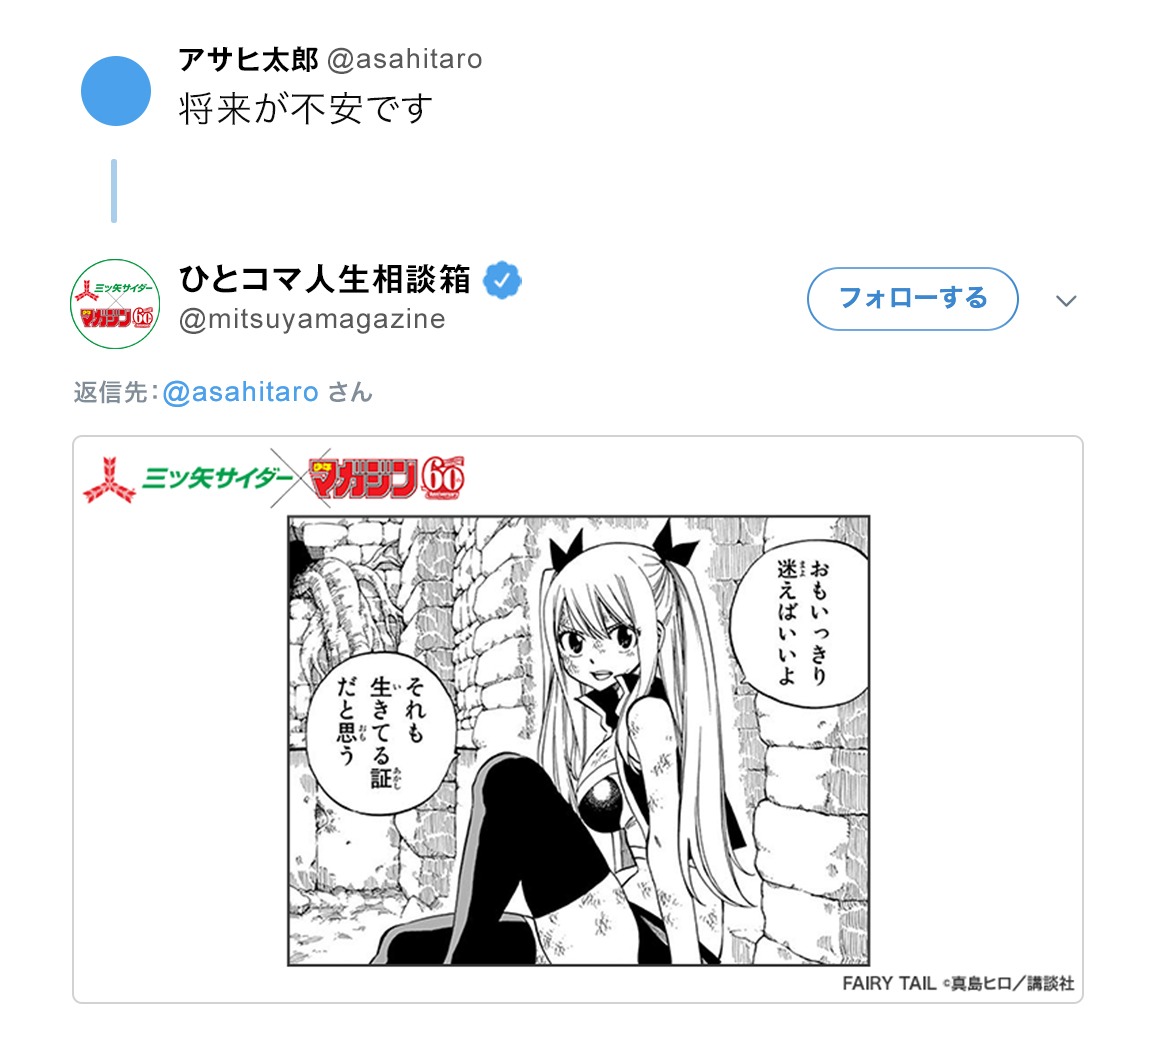
Task: Click the @asahitaro handle in the top tweet
Action: (x=404, y=59)
